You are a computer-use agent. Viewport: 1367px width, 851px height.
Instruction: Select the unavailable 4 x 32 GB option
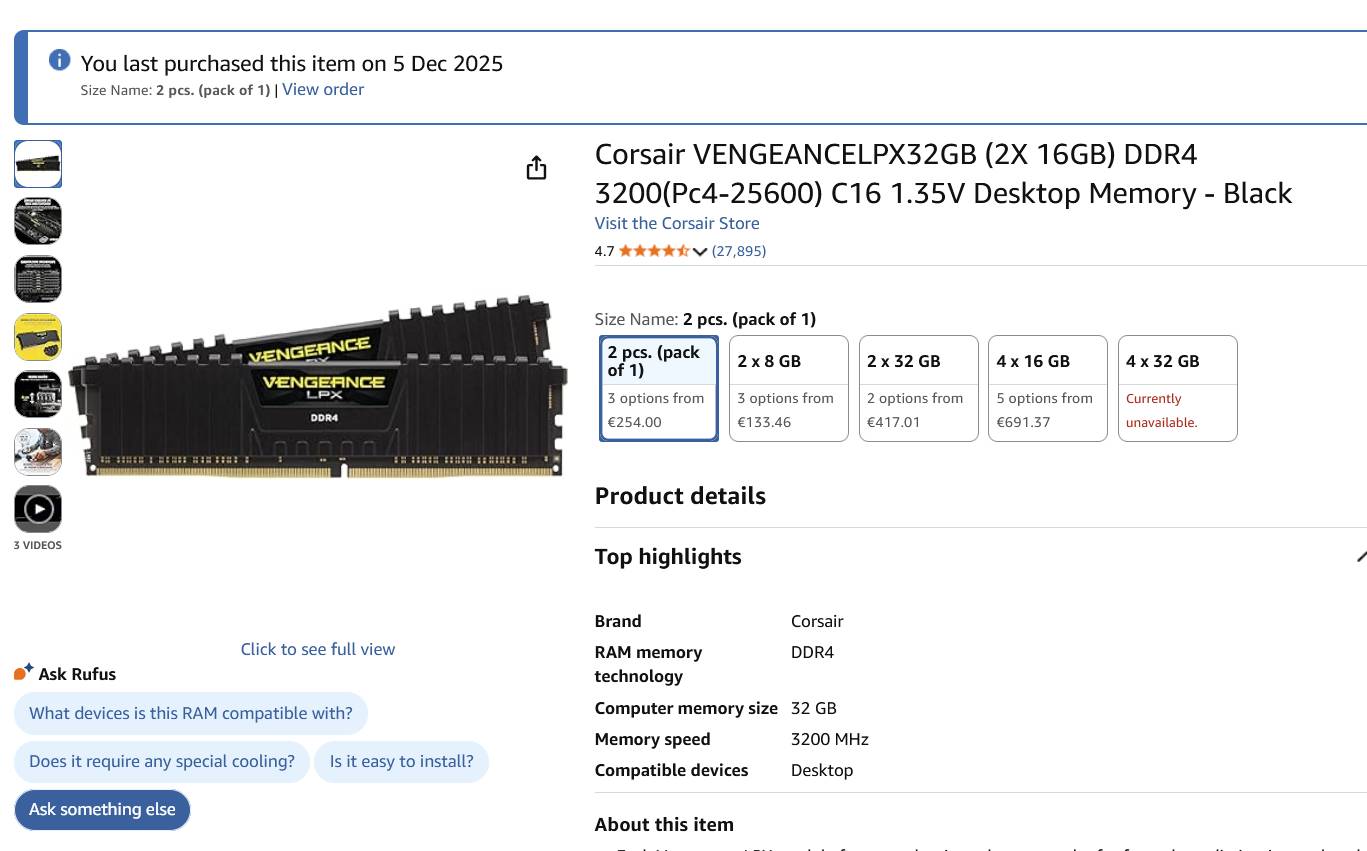(1177, 388)
